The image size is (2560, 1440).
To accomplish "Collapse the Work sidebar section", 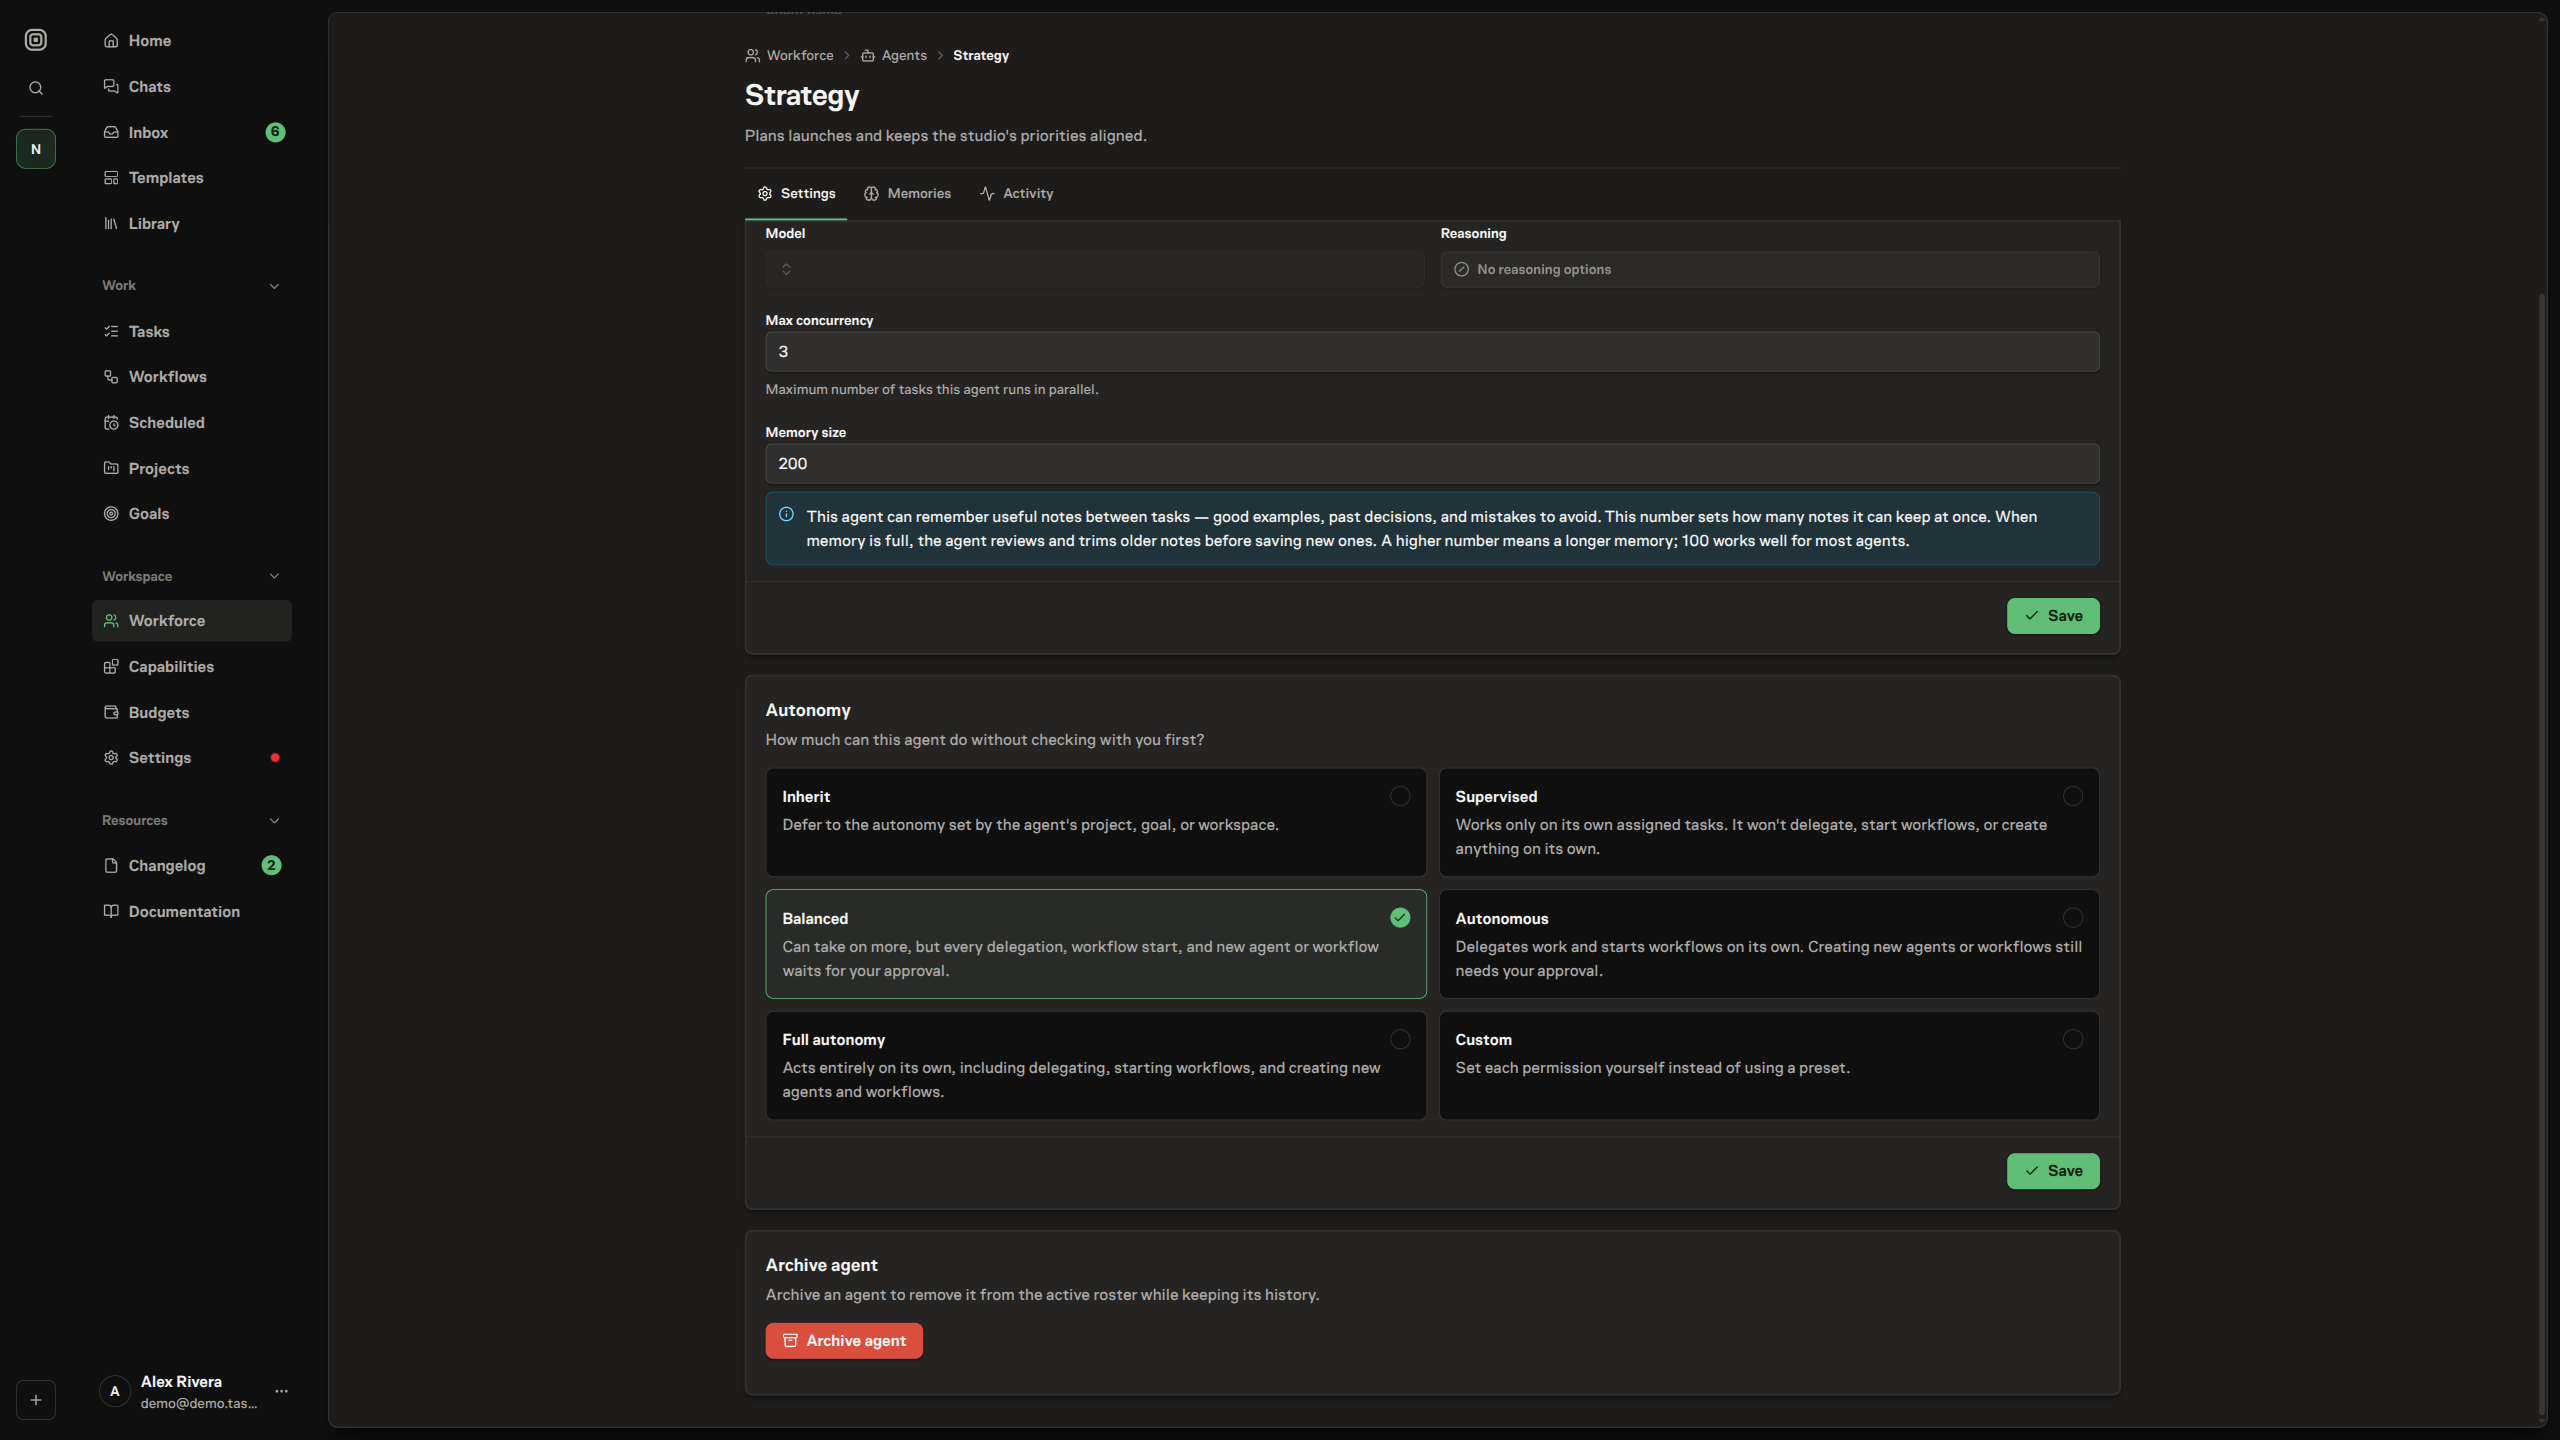I will coord(274,286).
